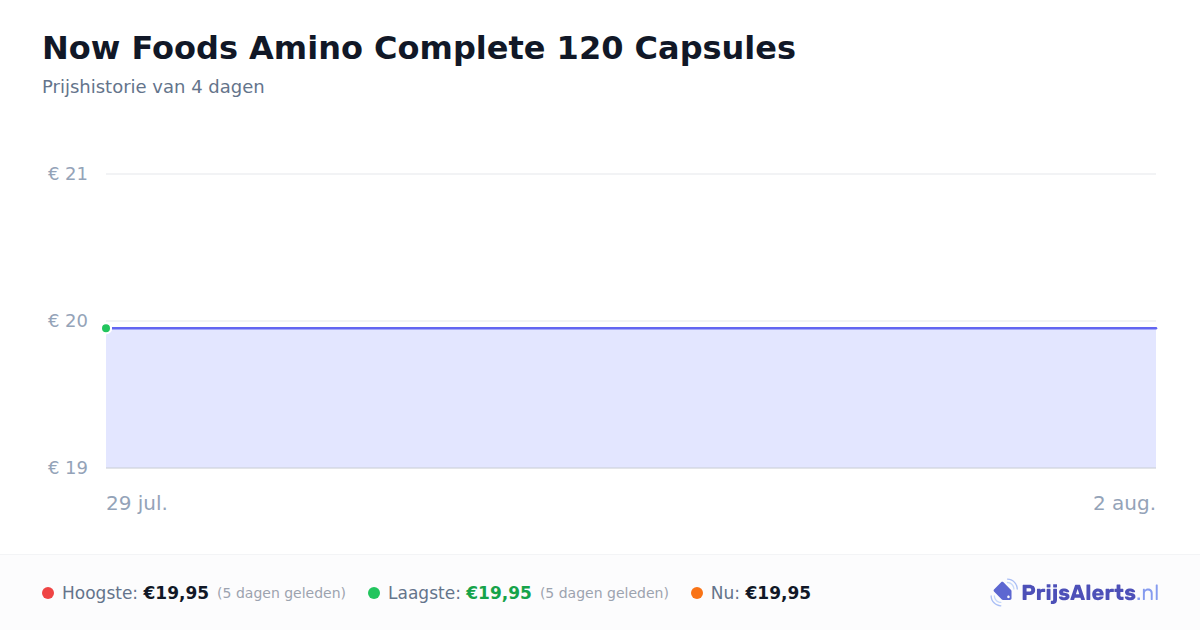Click the red Hoogste legend dot
The image size is (1200, 630).
coord(48,593)
